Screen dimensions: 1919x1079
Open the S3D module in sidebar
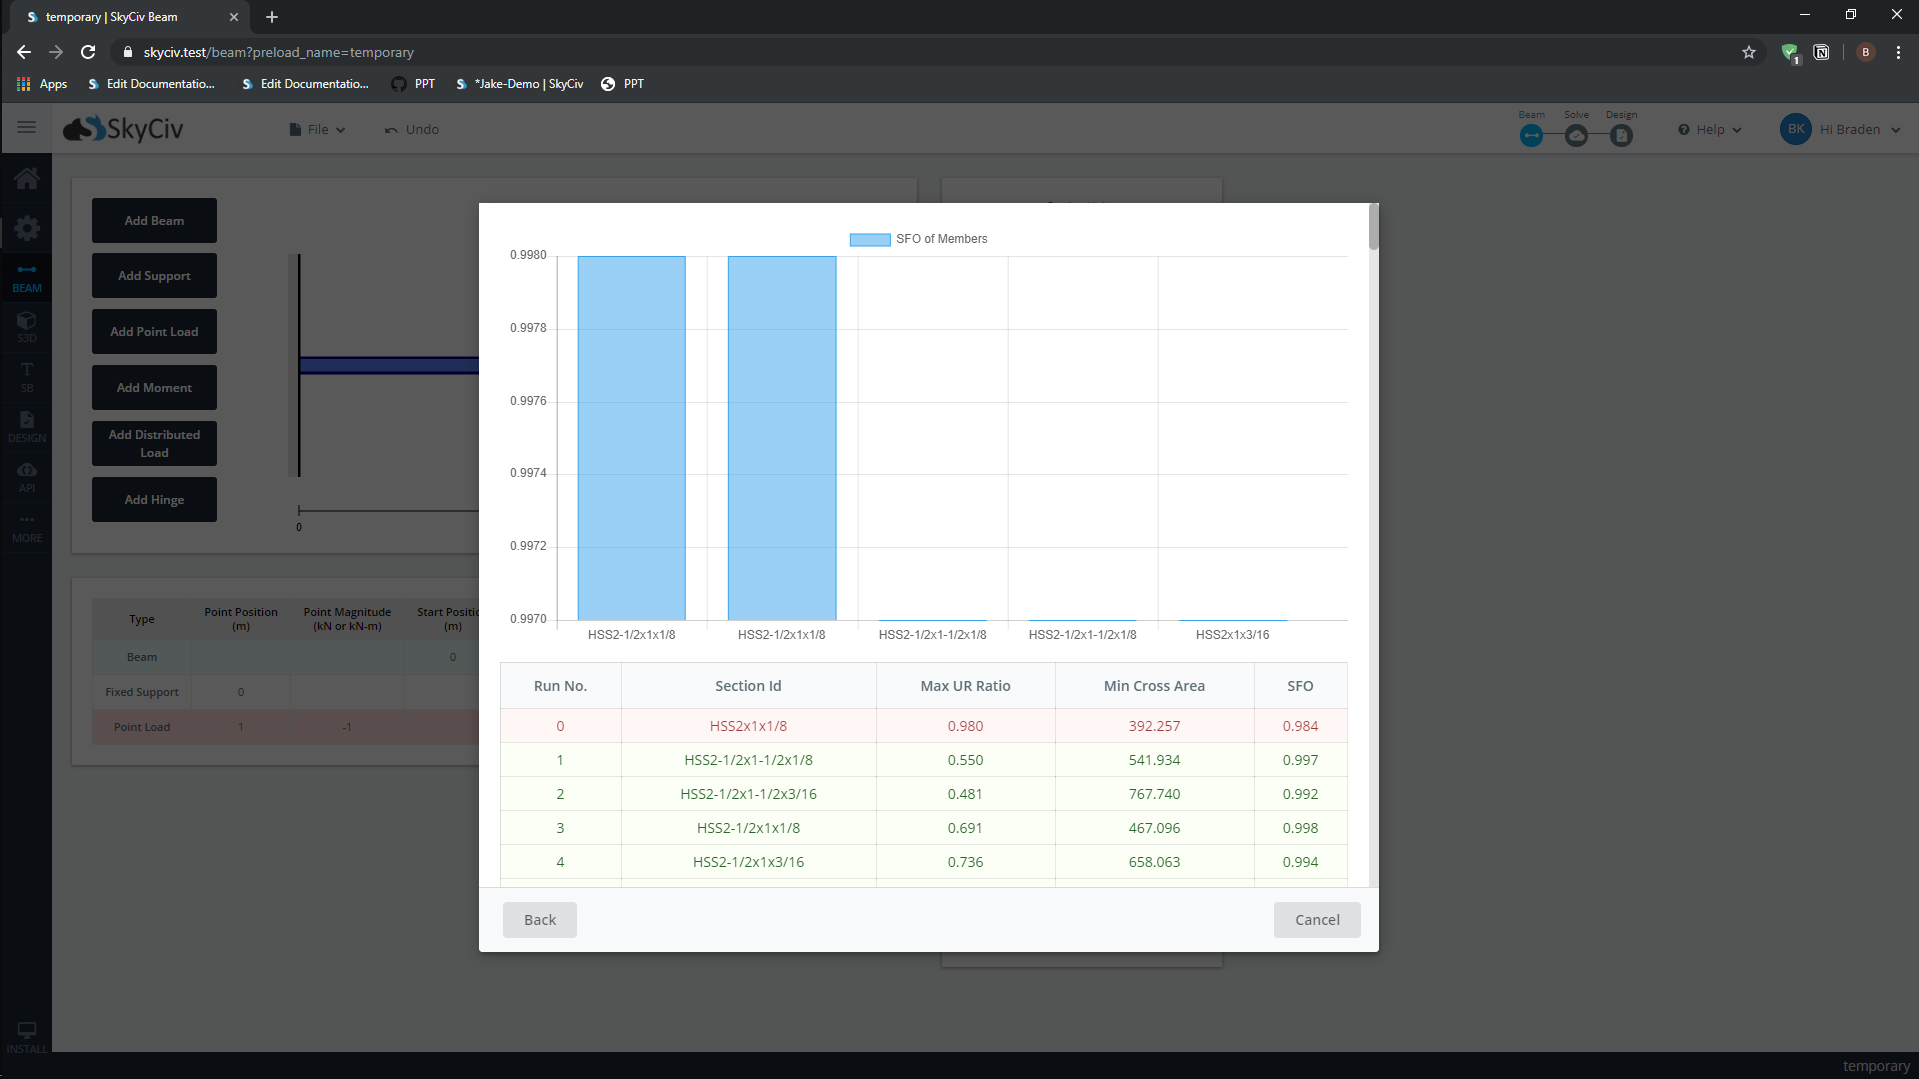click(x=27, y=326)
